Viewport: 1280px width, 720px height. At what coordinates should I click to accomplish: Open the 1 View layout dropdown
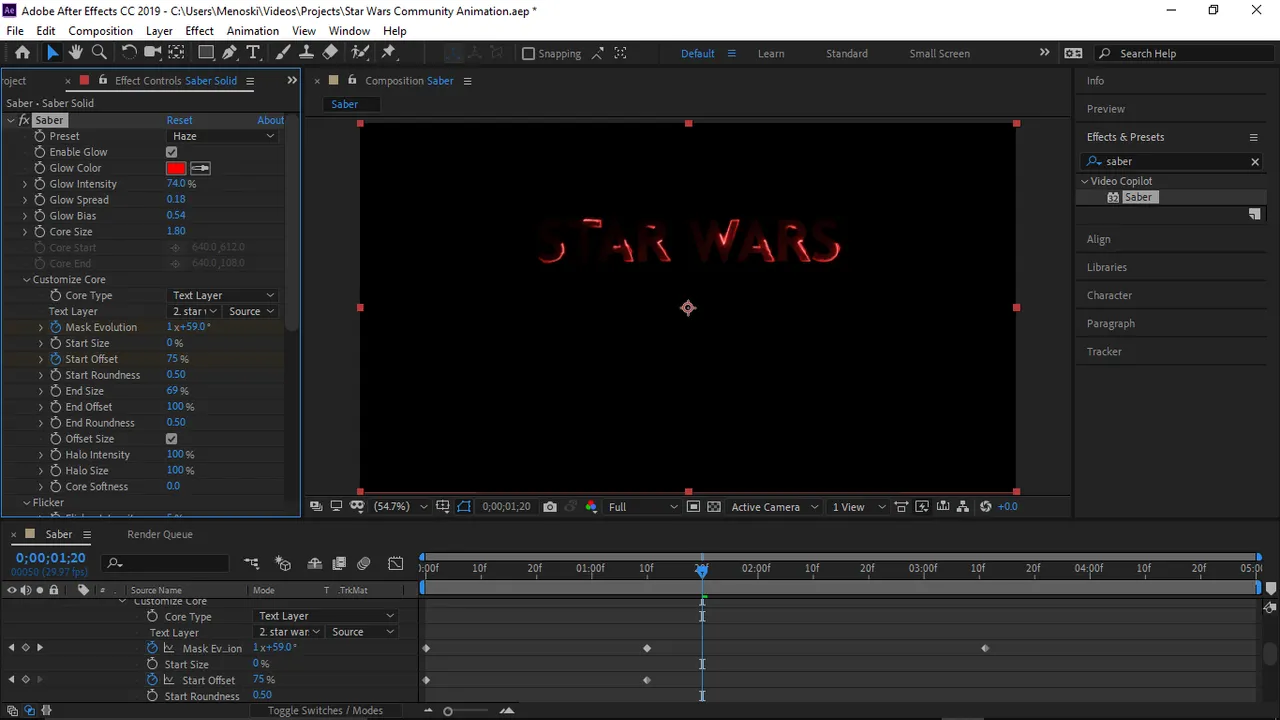pyautogui.click(x=859, y=507)
